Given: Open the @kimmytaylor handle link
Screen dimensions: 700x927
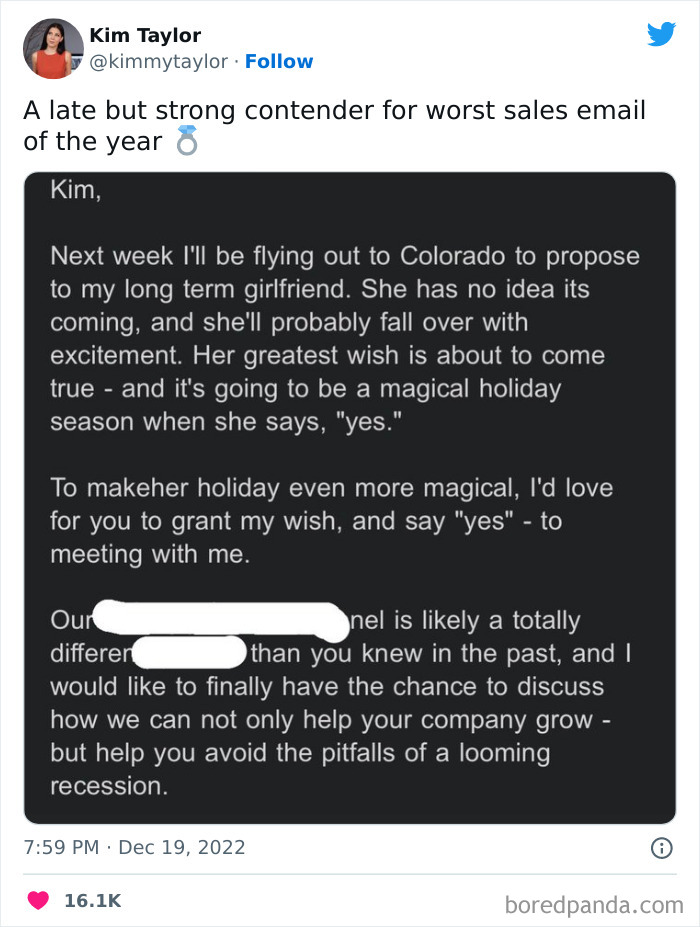Looking at the screenshot, I should point(159,62).
